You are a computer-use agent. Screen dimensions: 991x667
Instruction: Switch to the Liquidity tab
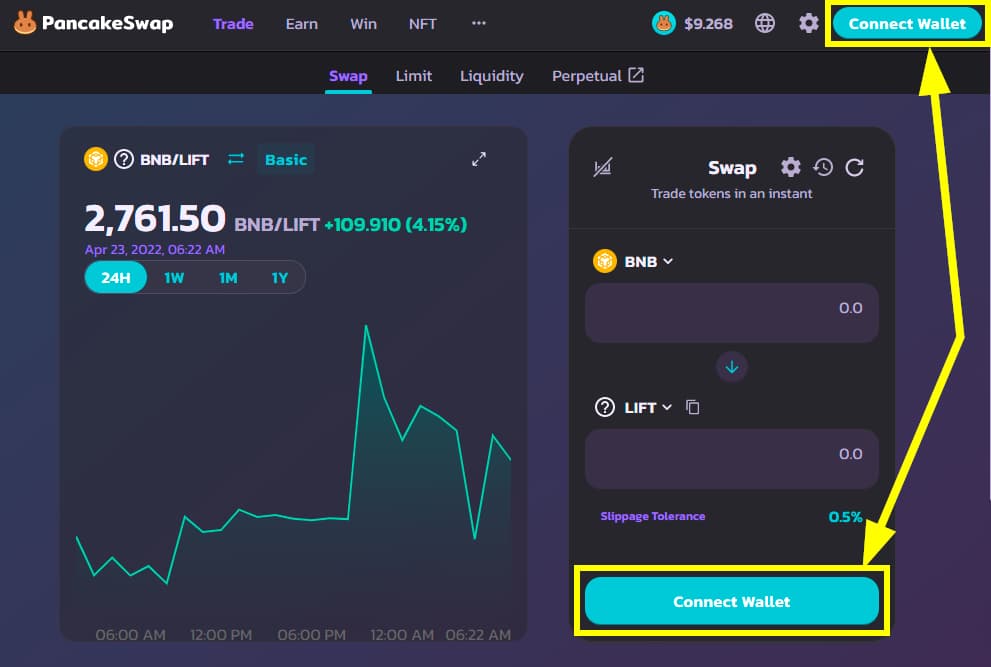pos(492,76)
